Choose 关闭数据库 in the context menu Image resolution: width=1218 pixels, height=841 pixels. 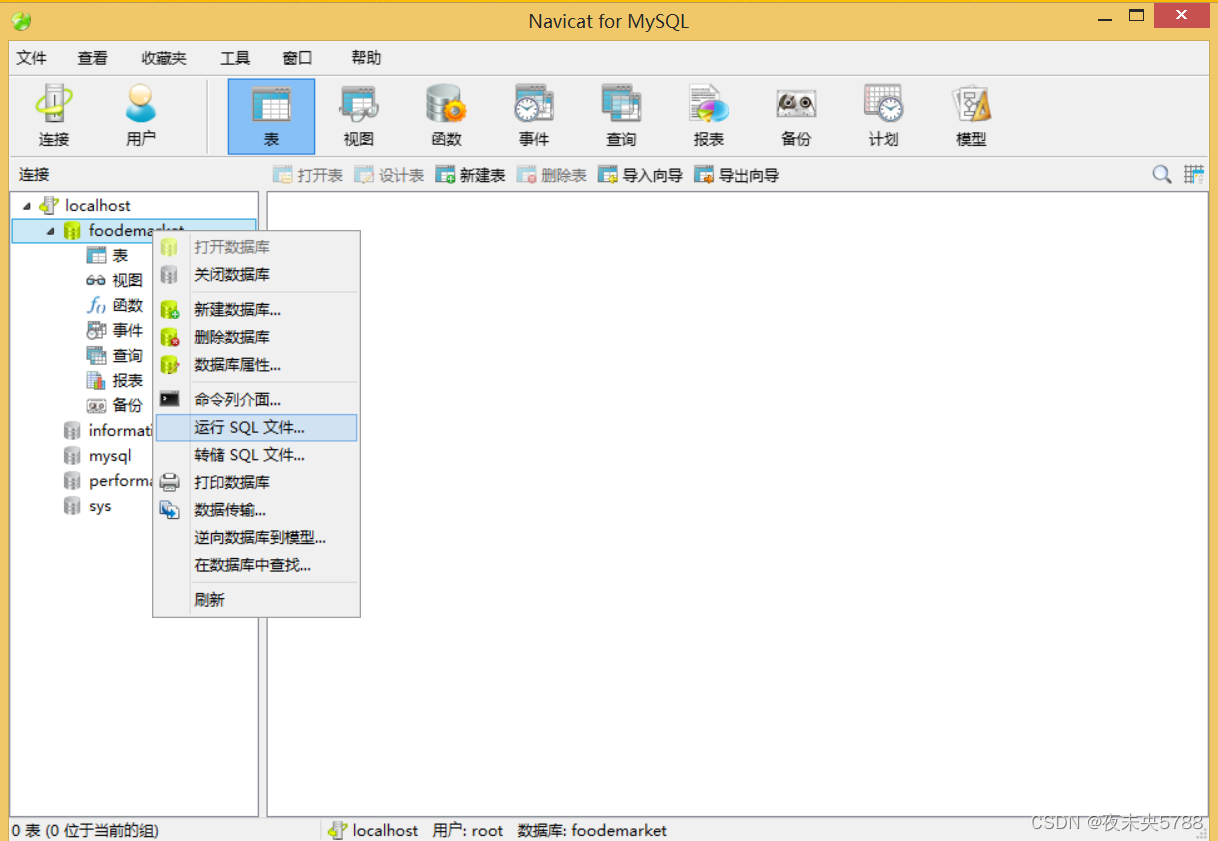point(256,275)
